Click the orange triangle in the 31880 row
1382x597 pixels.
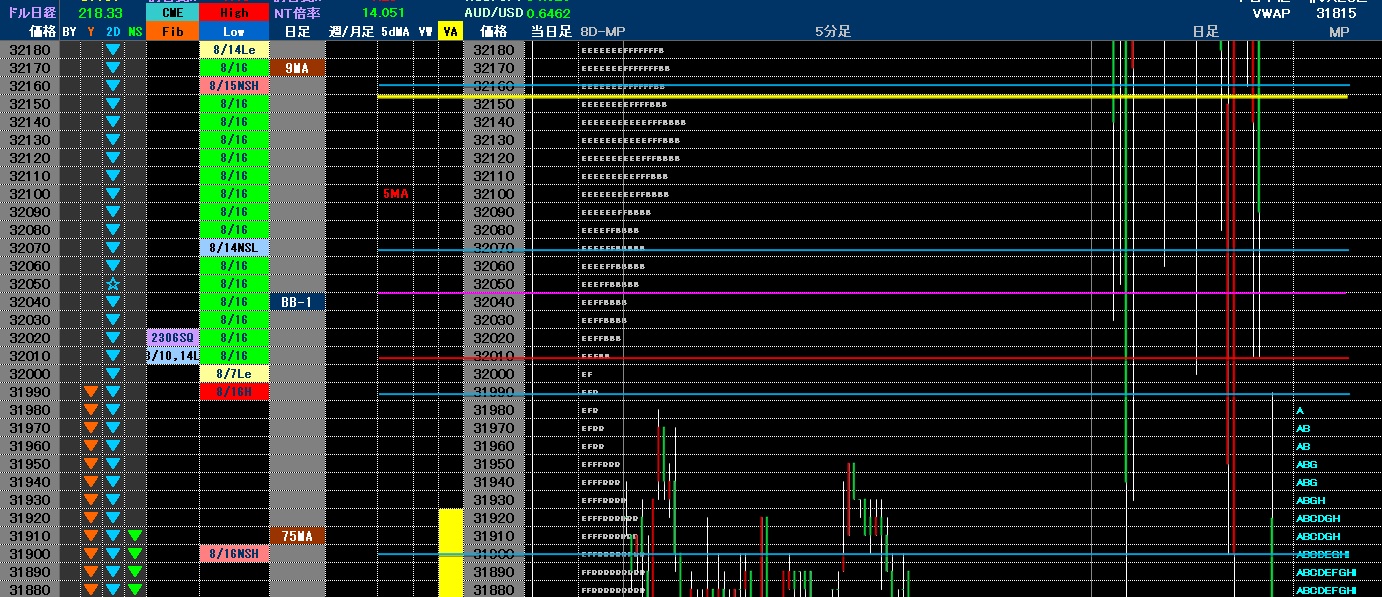click(91, 590)
